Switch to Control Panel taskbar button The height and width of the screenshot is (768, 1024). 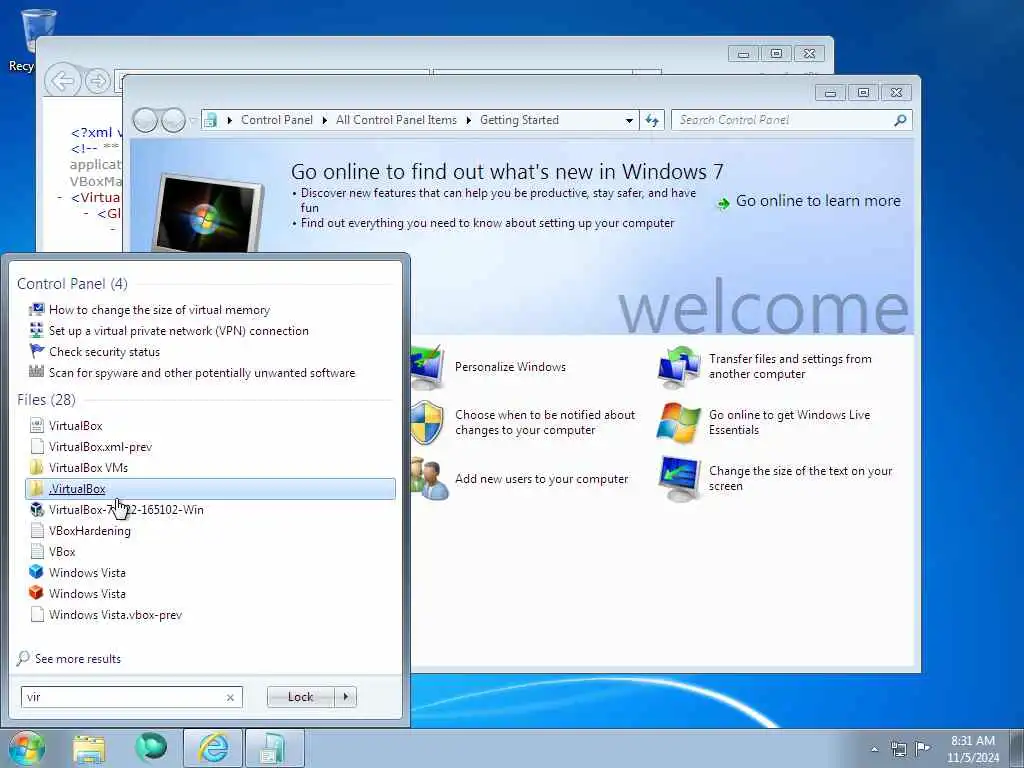[274, 748]
